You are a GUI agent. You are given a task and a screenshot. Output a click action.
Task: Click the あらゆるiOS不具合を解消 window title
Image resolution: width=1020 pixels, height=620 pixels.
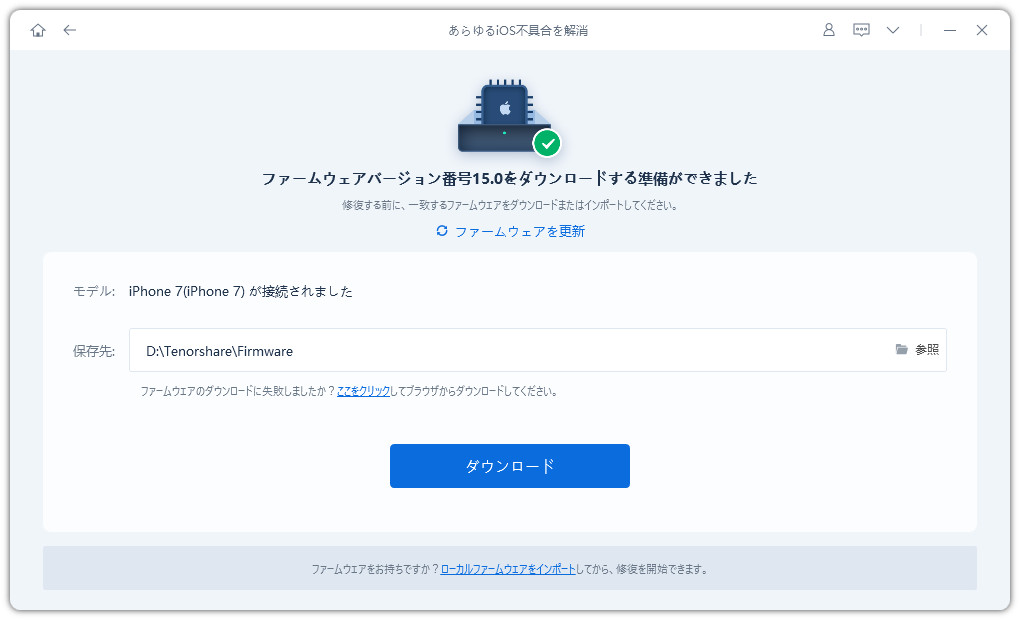tap(518, 31)
